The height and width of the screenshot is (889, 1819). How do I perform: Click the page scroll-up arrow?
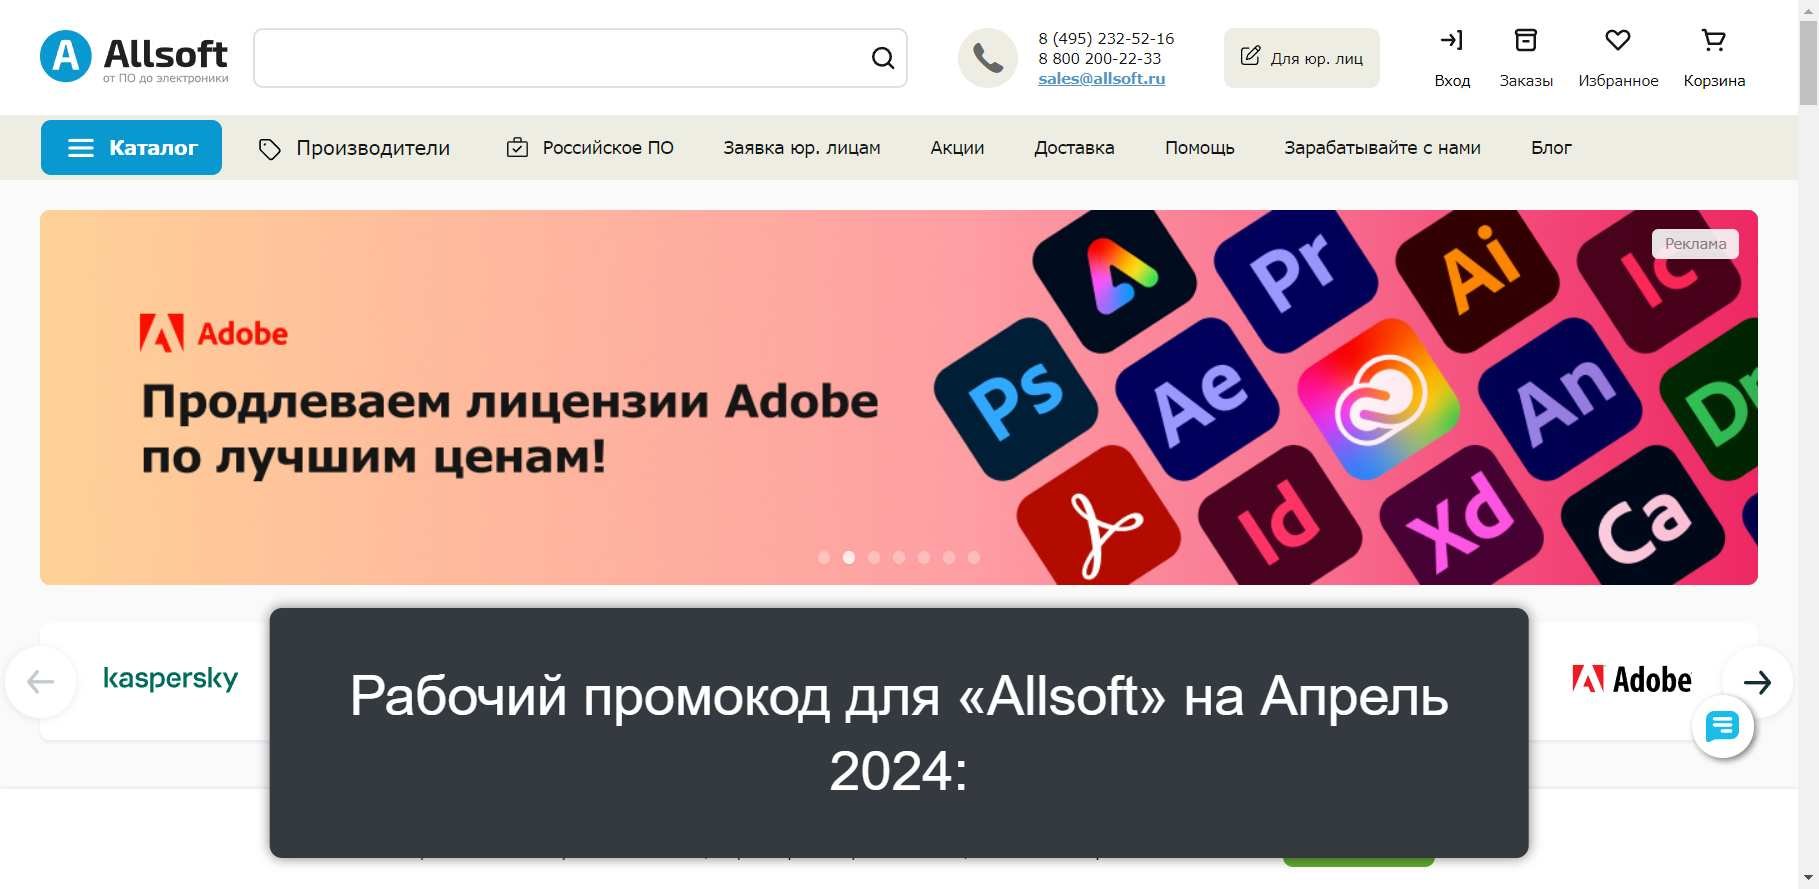[x=1808, y=8]
